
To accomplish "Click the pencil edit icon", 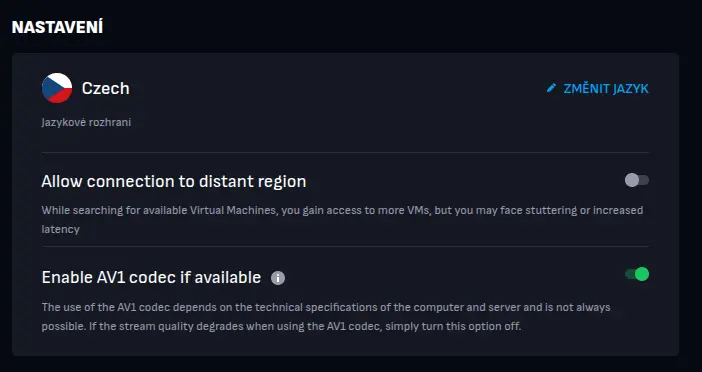I will 551,88.
